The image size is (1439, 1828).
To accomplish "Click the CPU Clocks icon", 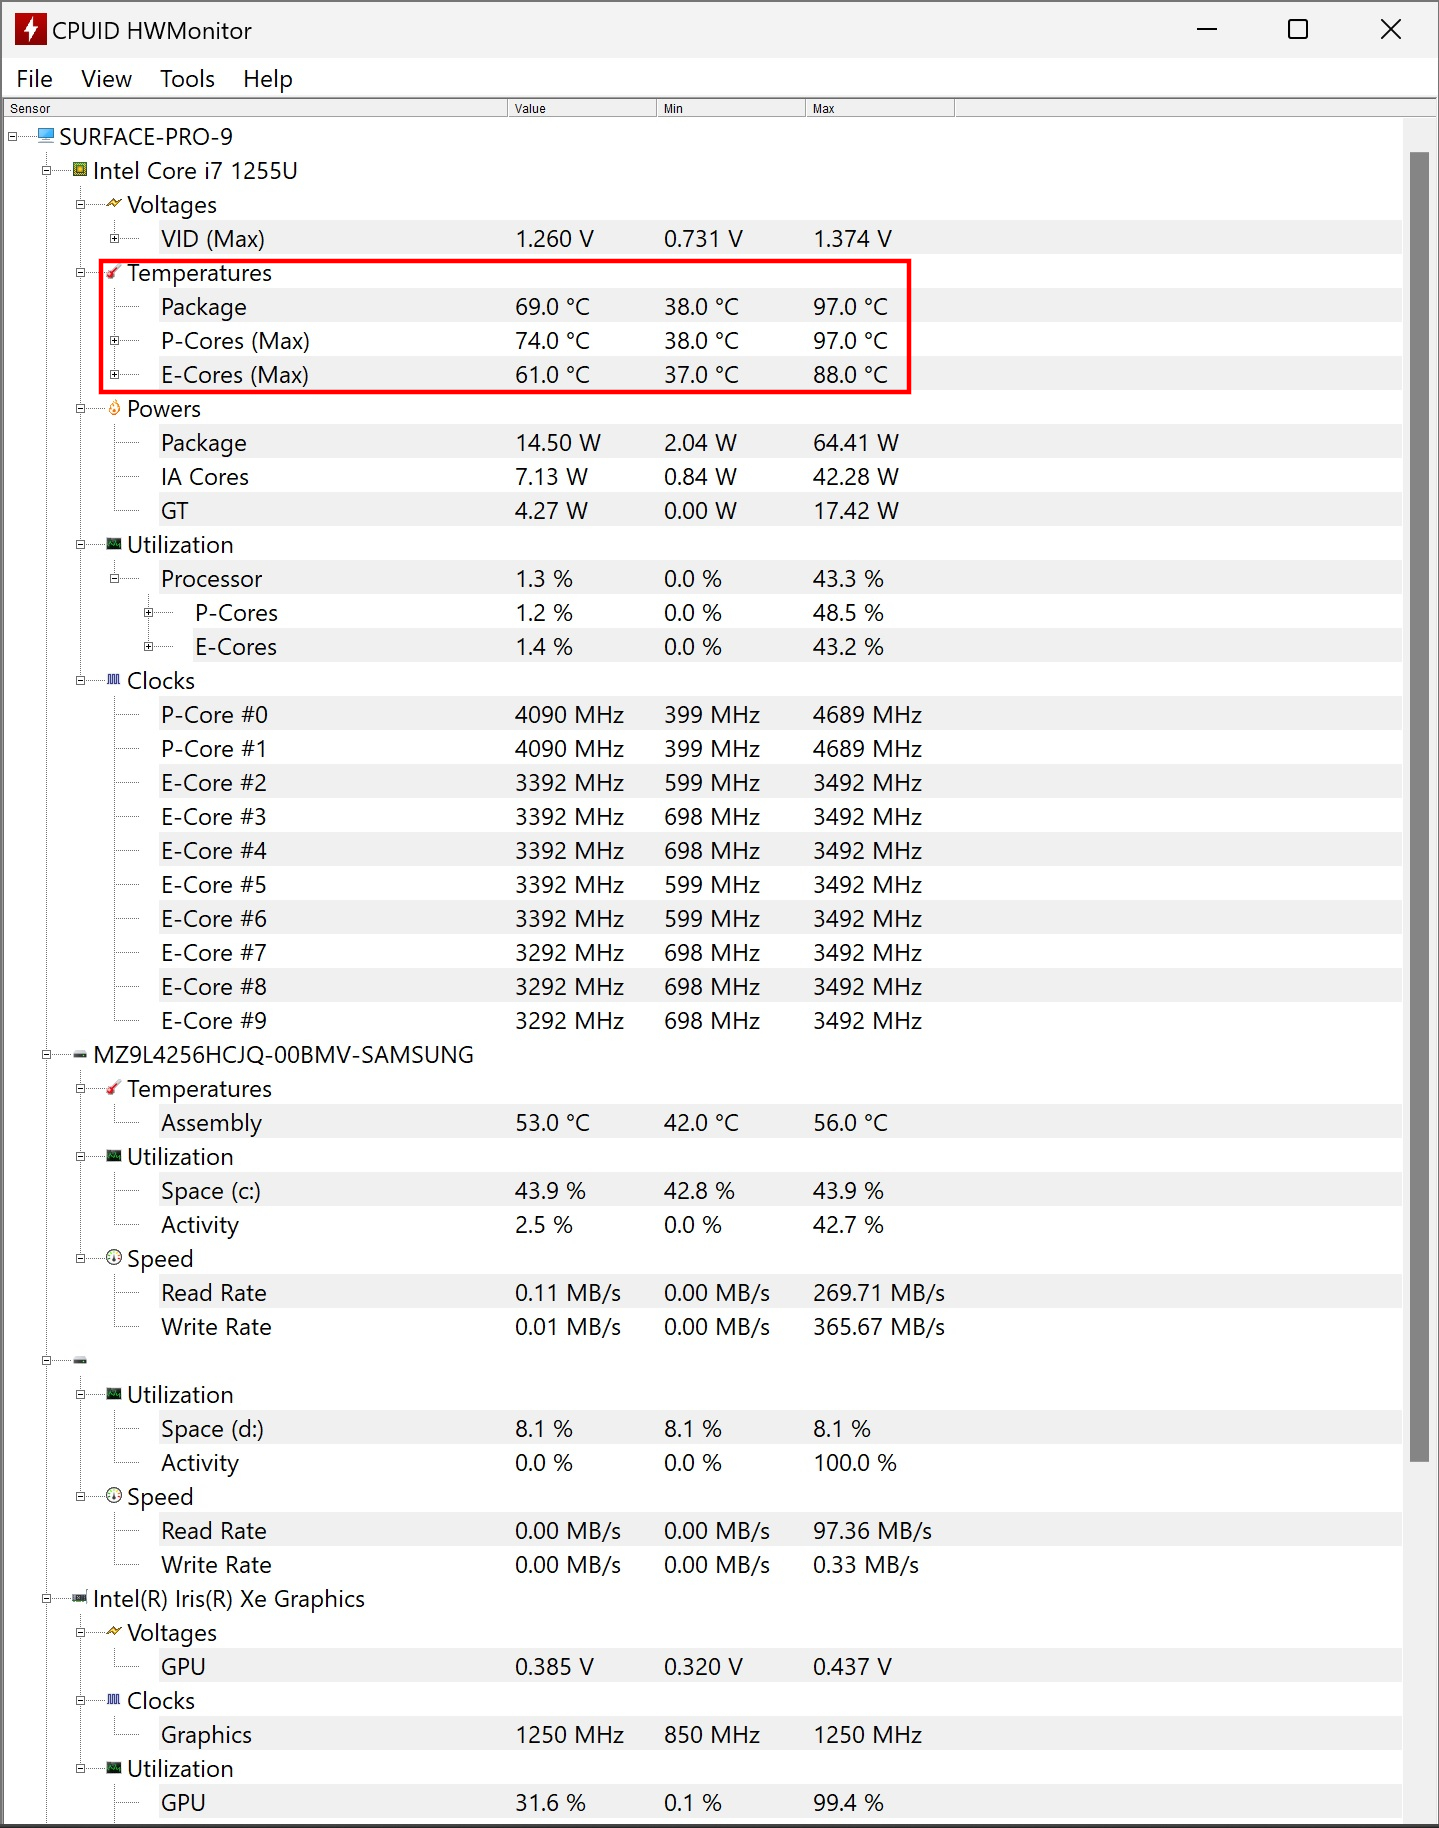I will coord(114,679).
